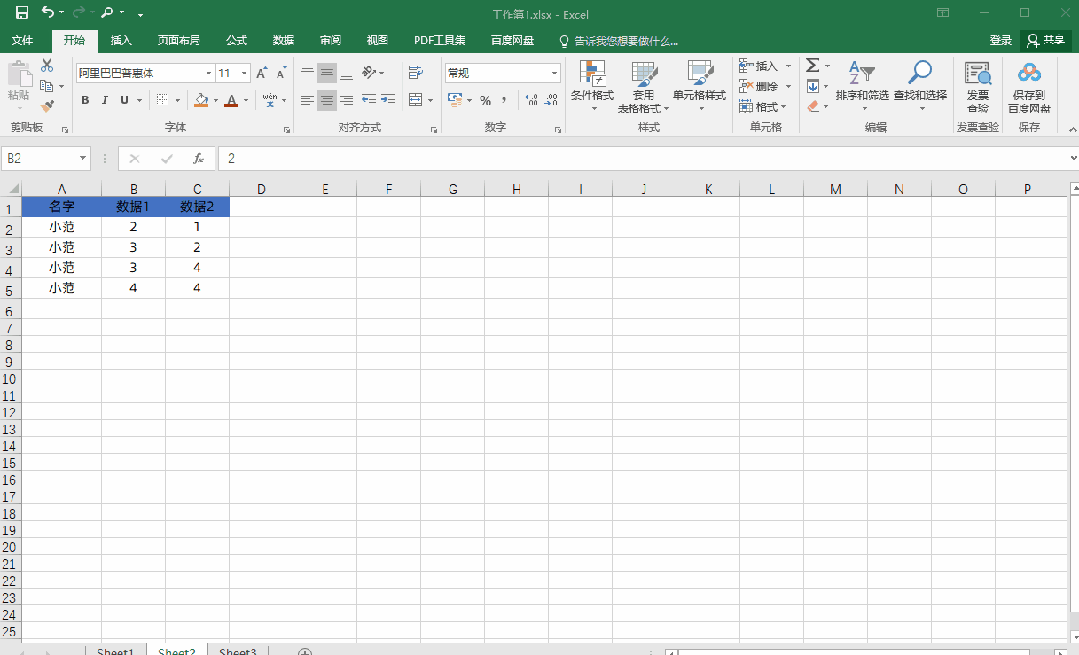Toggle center horizontal alignment
The image size is (1079, 655).
(x=327, y=100)
